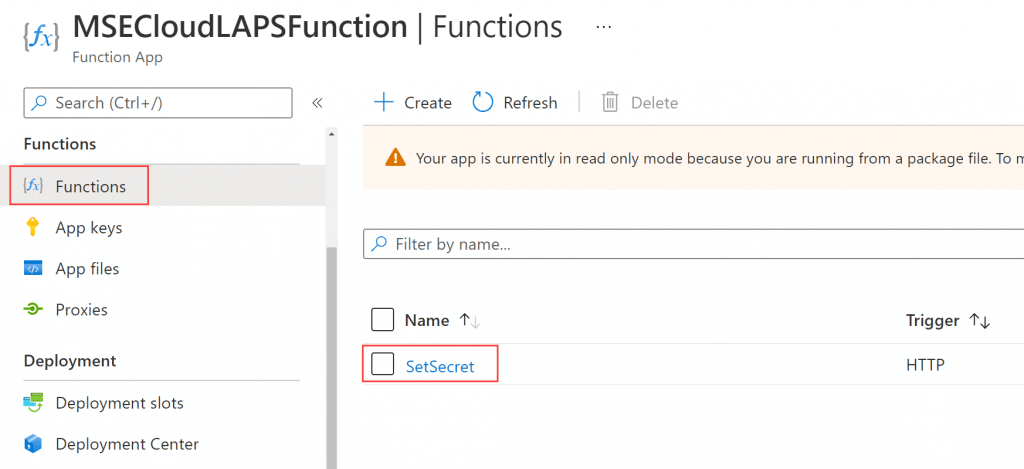This screenshot has height=469, width=1024.
Task: Click the App files code icon
Action: (33, 268)
